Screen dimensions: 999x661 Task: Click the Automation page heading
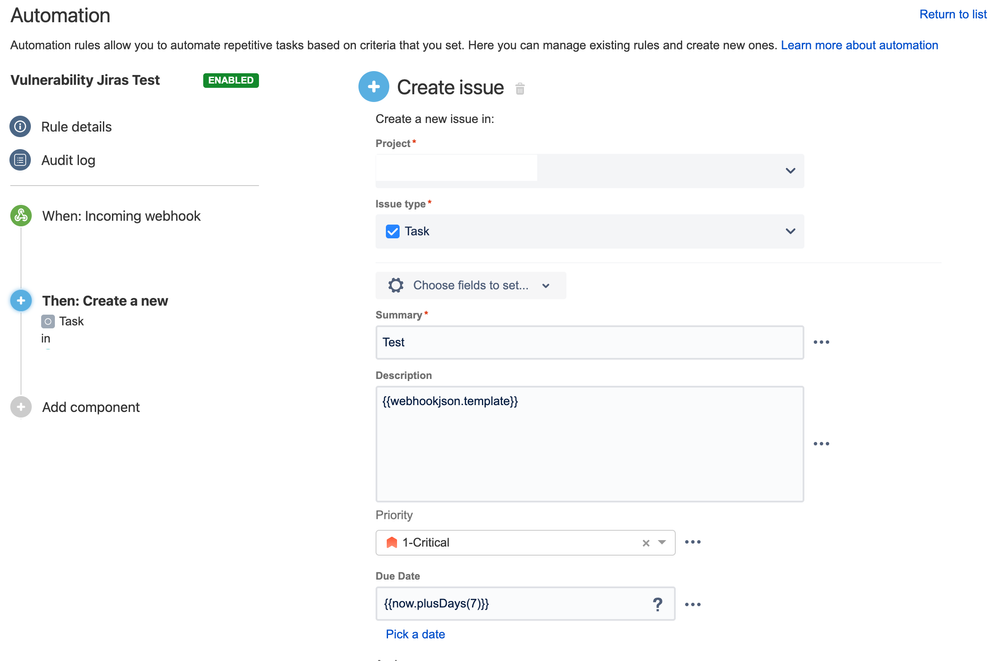(x=61, y=15)
